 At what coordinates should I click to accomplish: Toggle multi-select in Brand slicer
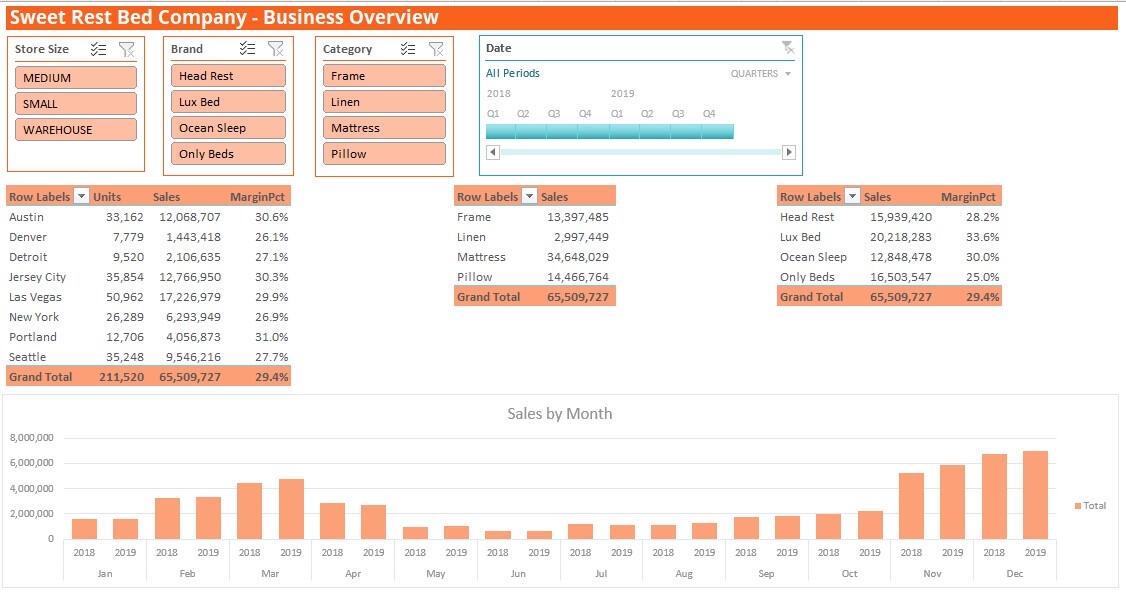tap(248, 49)
